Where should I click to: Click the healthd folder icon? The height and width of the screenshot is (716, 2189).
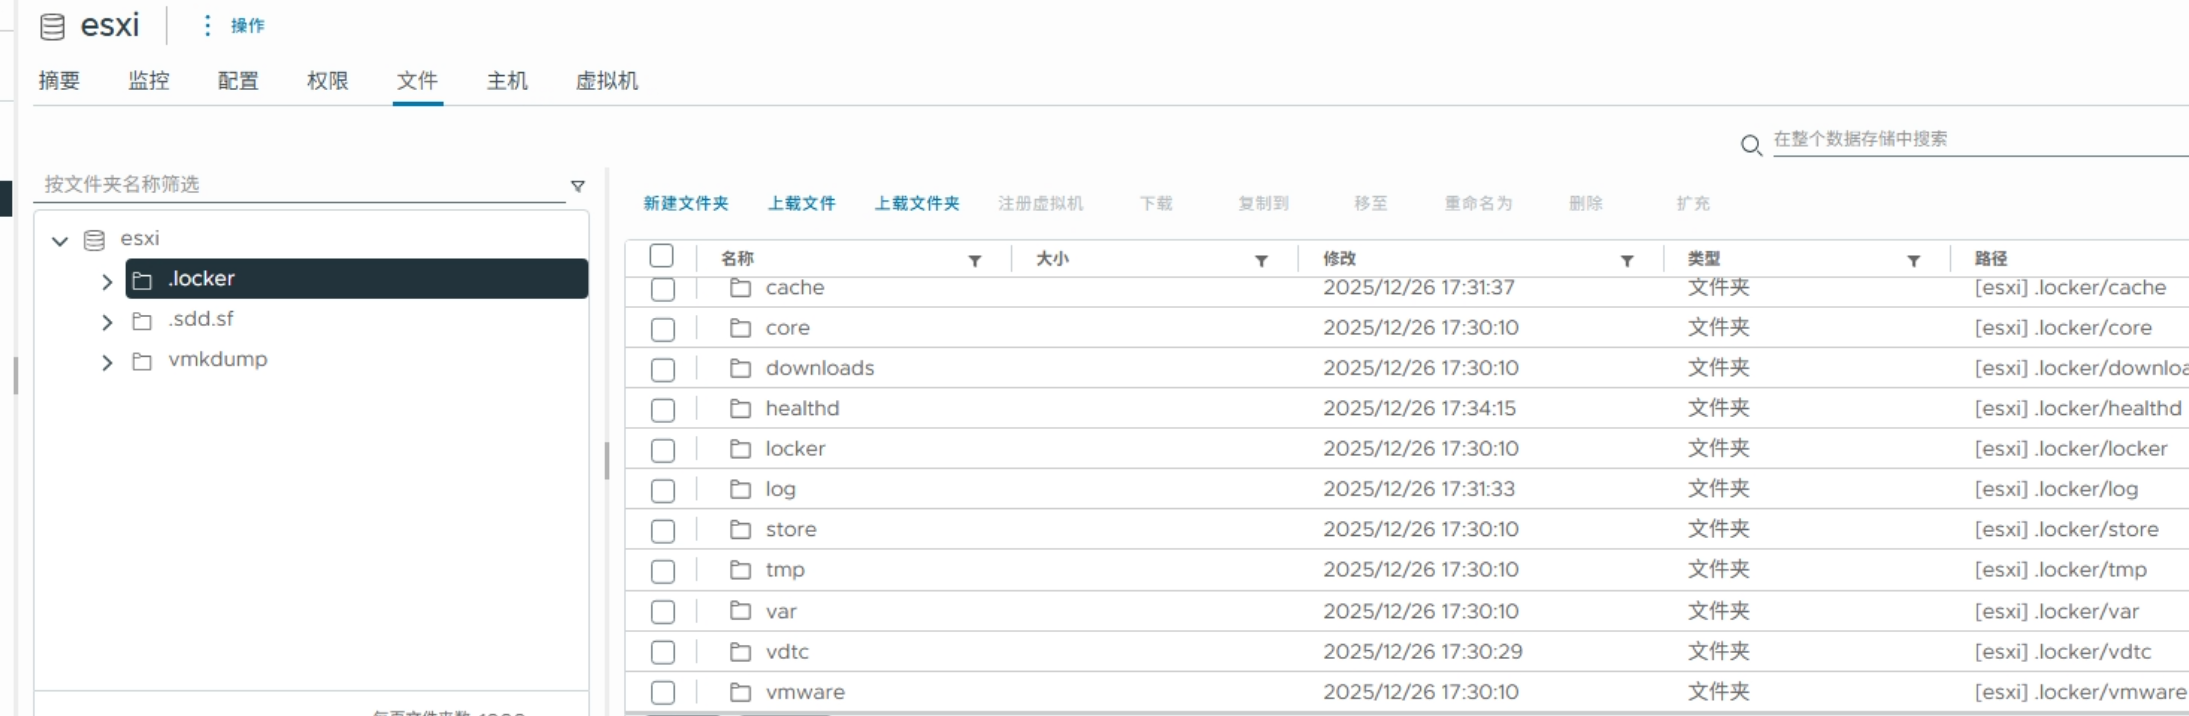740,408
